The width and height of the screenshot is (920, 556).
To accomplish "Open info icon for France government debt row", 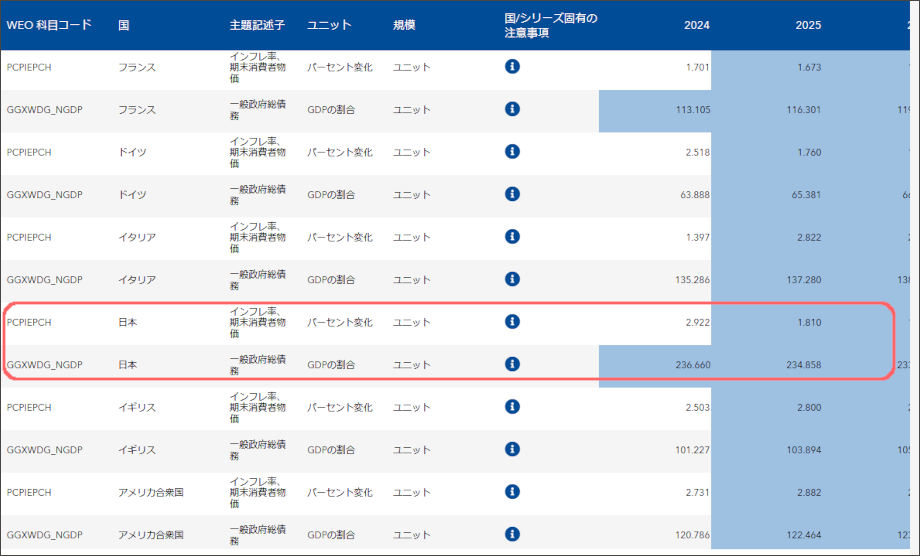I will [x=512, y=109].
